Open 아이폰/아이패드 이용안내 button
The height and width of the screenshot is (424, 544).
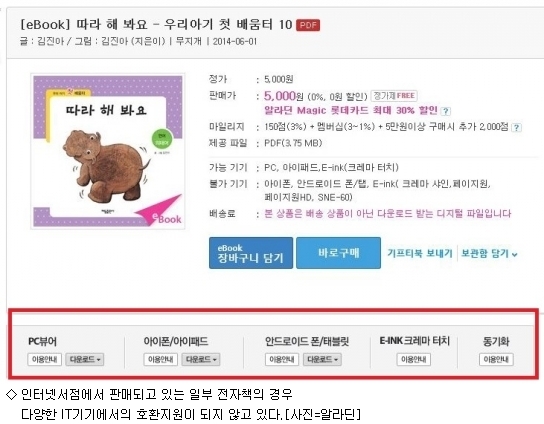coord(161,359)
